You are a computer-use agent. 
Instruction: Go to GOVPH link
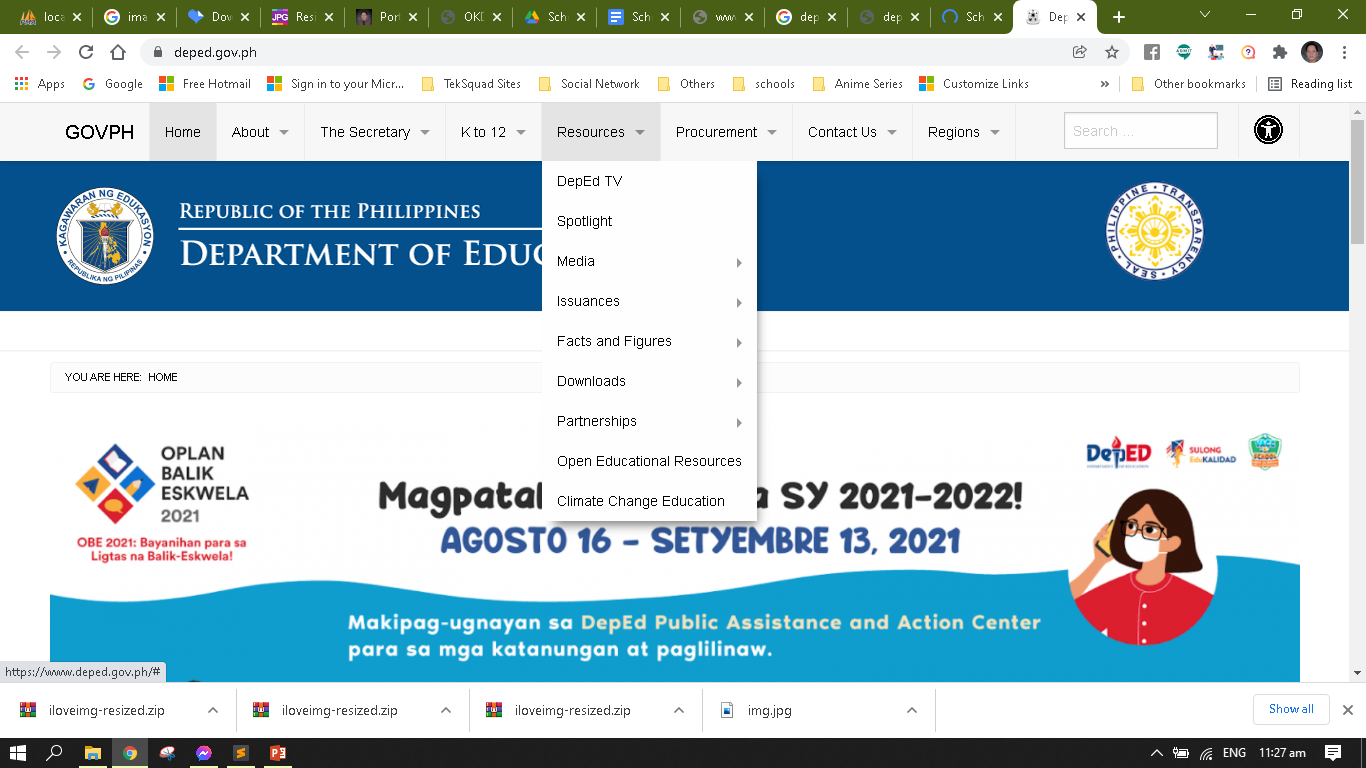click(x=99, y=132)
